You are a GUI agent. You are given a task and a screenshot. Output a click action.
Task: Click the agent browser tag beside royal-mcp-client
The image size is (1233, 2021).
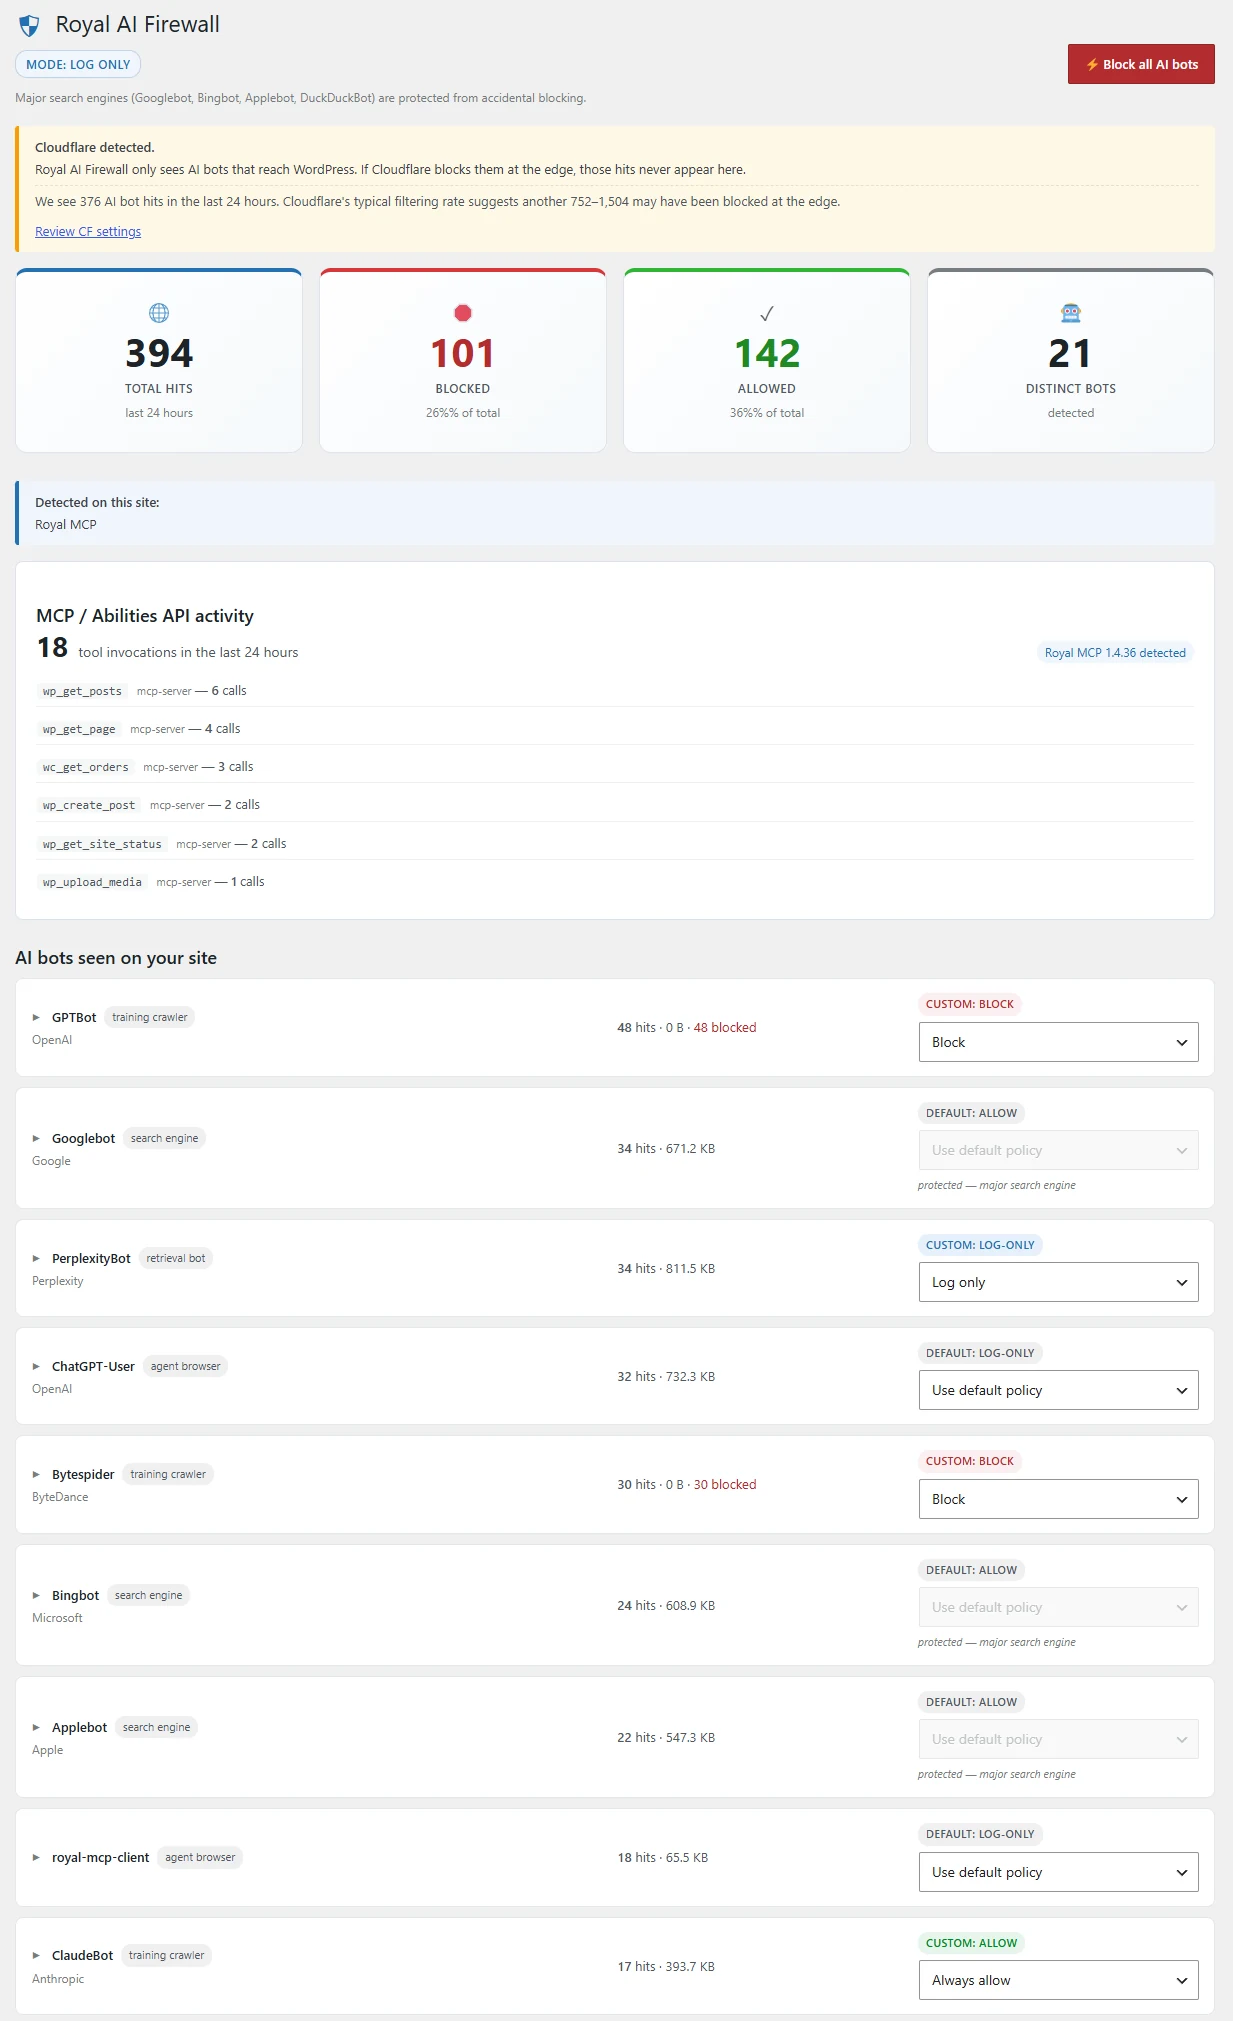(x=200, y=1857)
